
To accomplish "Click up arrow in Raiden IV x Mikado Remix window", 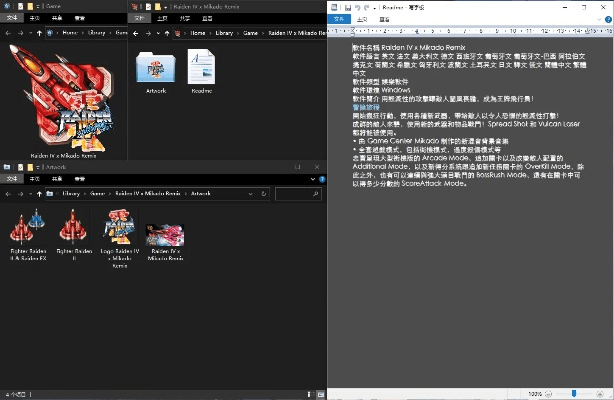I will point(167,33).
